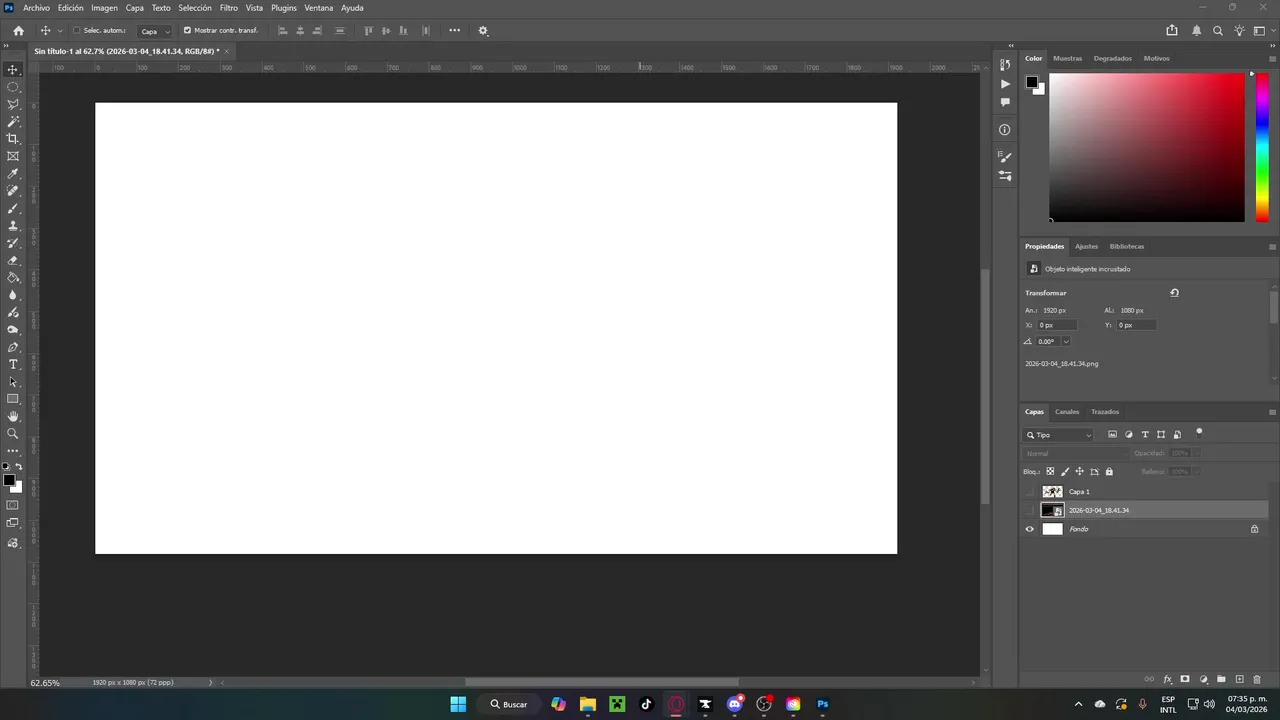This screenshot has height=720, width=1280.
Task: Open the Color panel menu
Action: (x=1272, y=58)
